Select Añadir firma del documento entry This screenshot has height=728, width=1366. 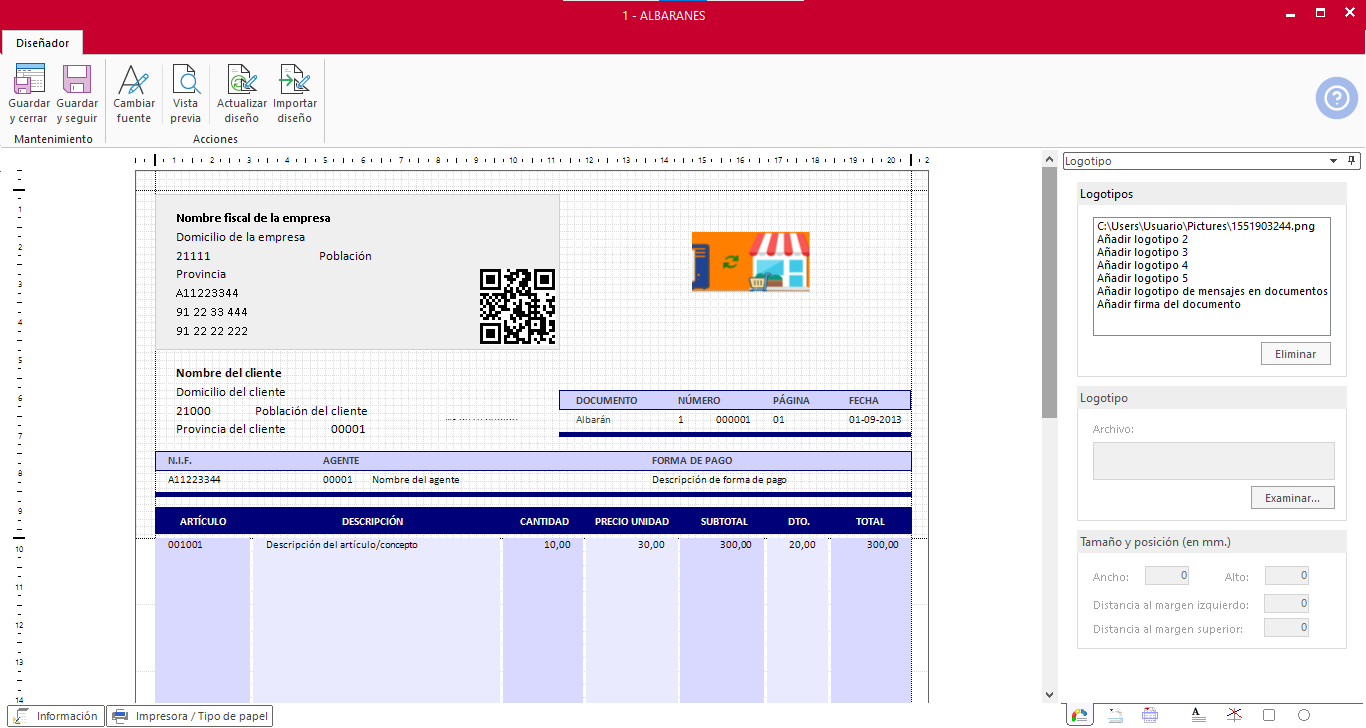pyautogui.click(x=1168, y=304)
